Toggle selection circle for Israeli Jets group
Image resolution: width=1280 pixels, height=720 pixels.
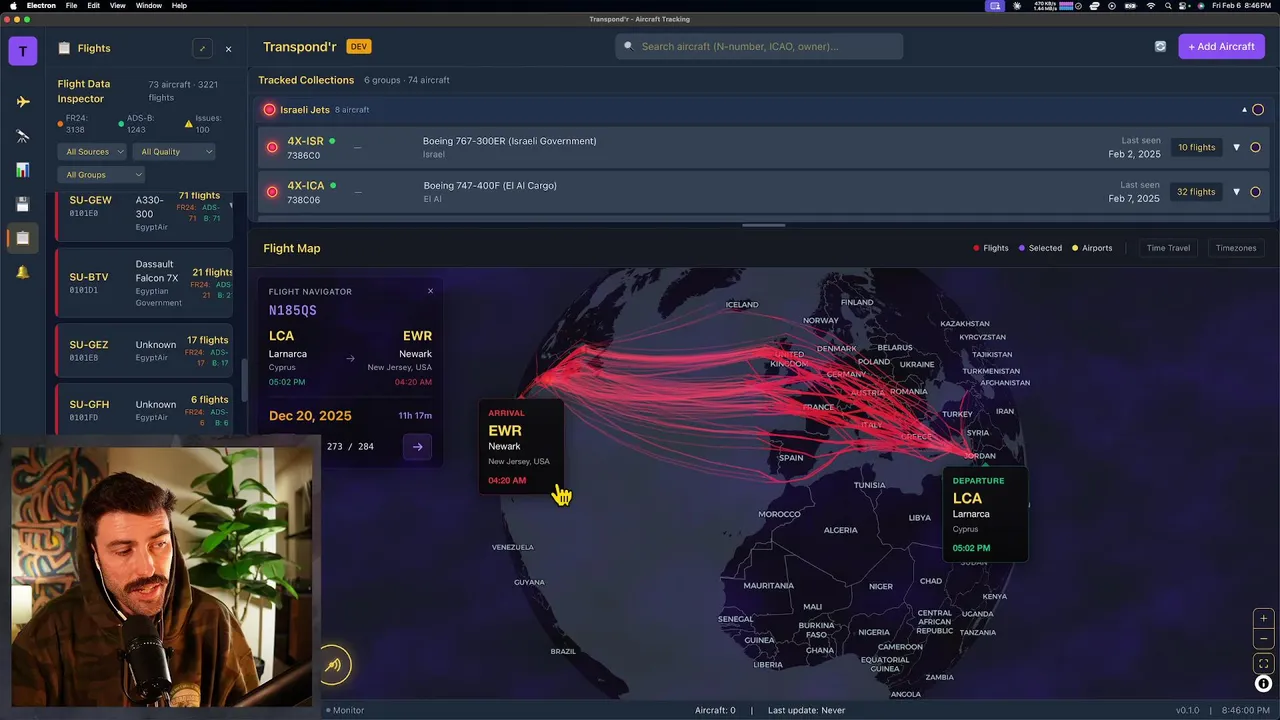tap(1258, 110)
